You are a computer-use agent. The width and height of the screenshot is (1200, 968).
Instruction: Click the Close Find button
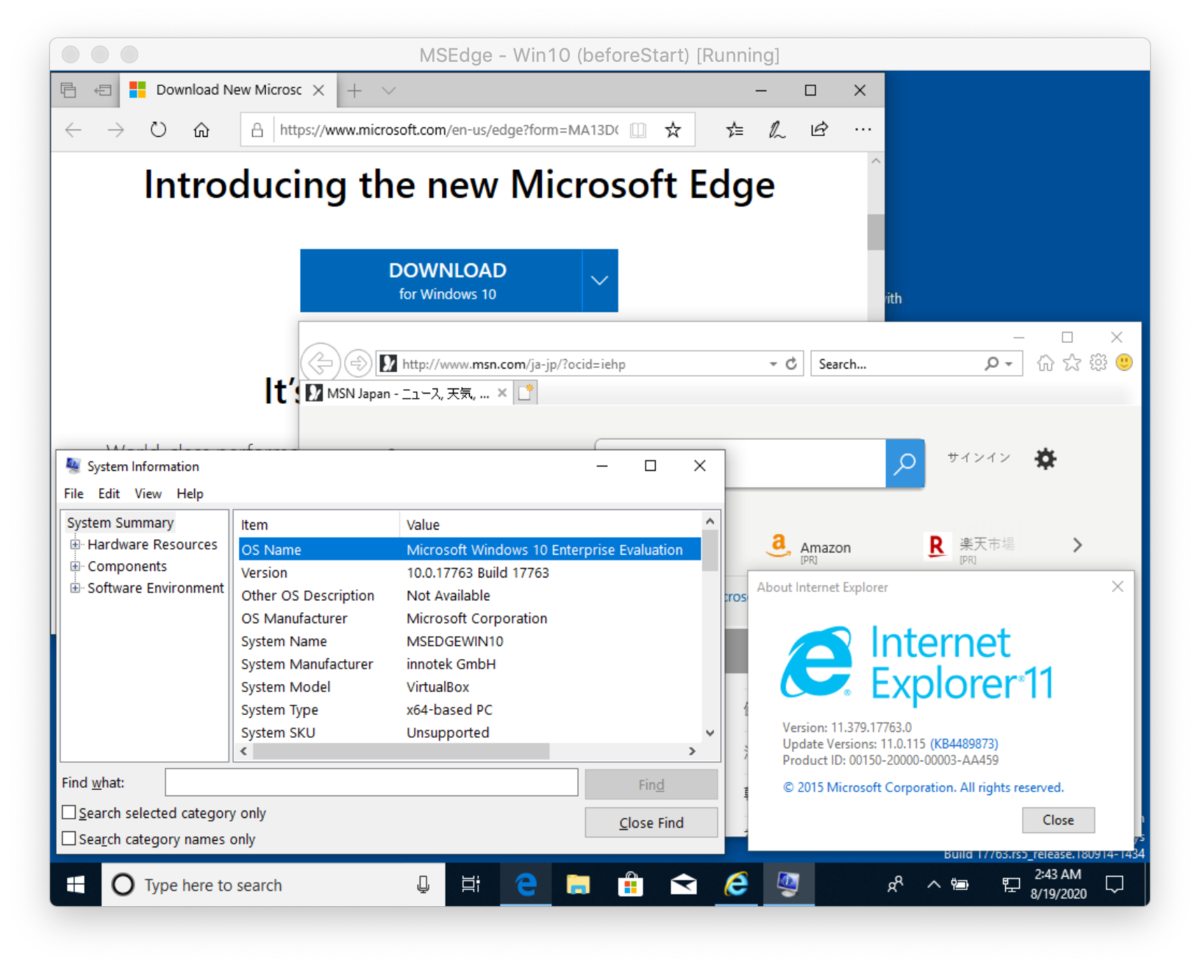tap(651, 823)
